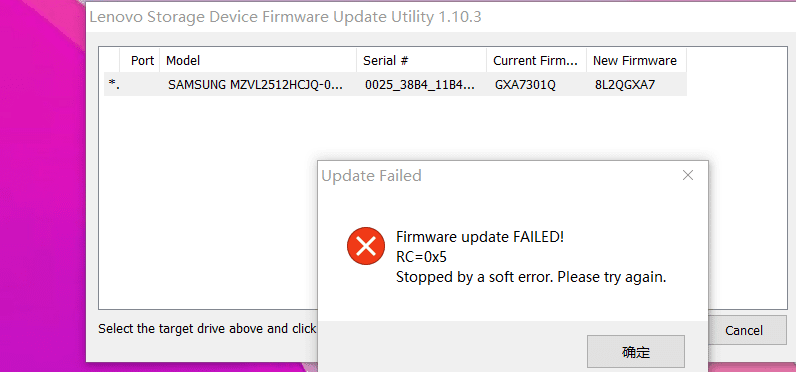The image size is (796, 372).
Task: Sort by New Firmware column header
Action: [x=637, y=61]
